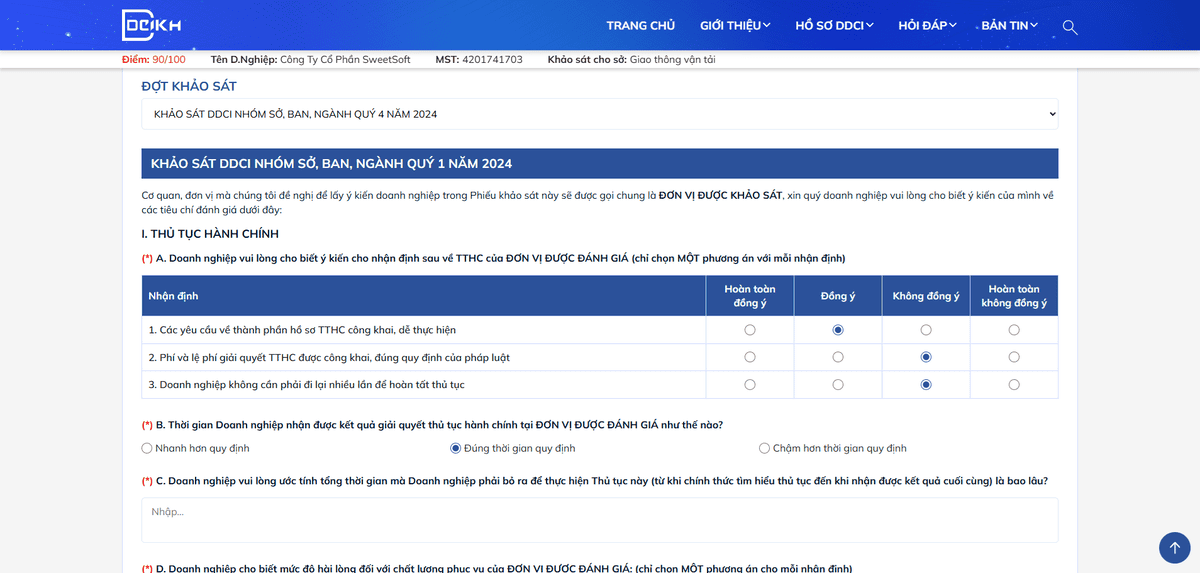Open the ĐỢT KHẢO SÁT survey dropdown
The width and height of the screenshot is (1200, 573).
pyautogui.click(x=600, y=114)
